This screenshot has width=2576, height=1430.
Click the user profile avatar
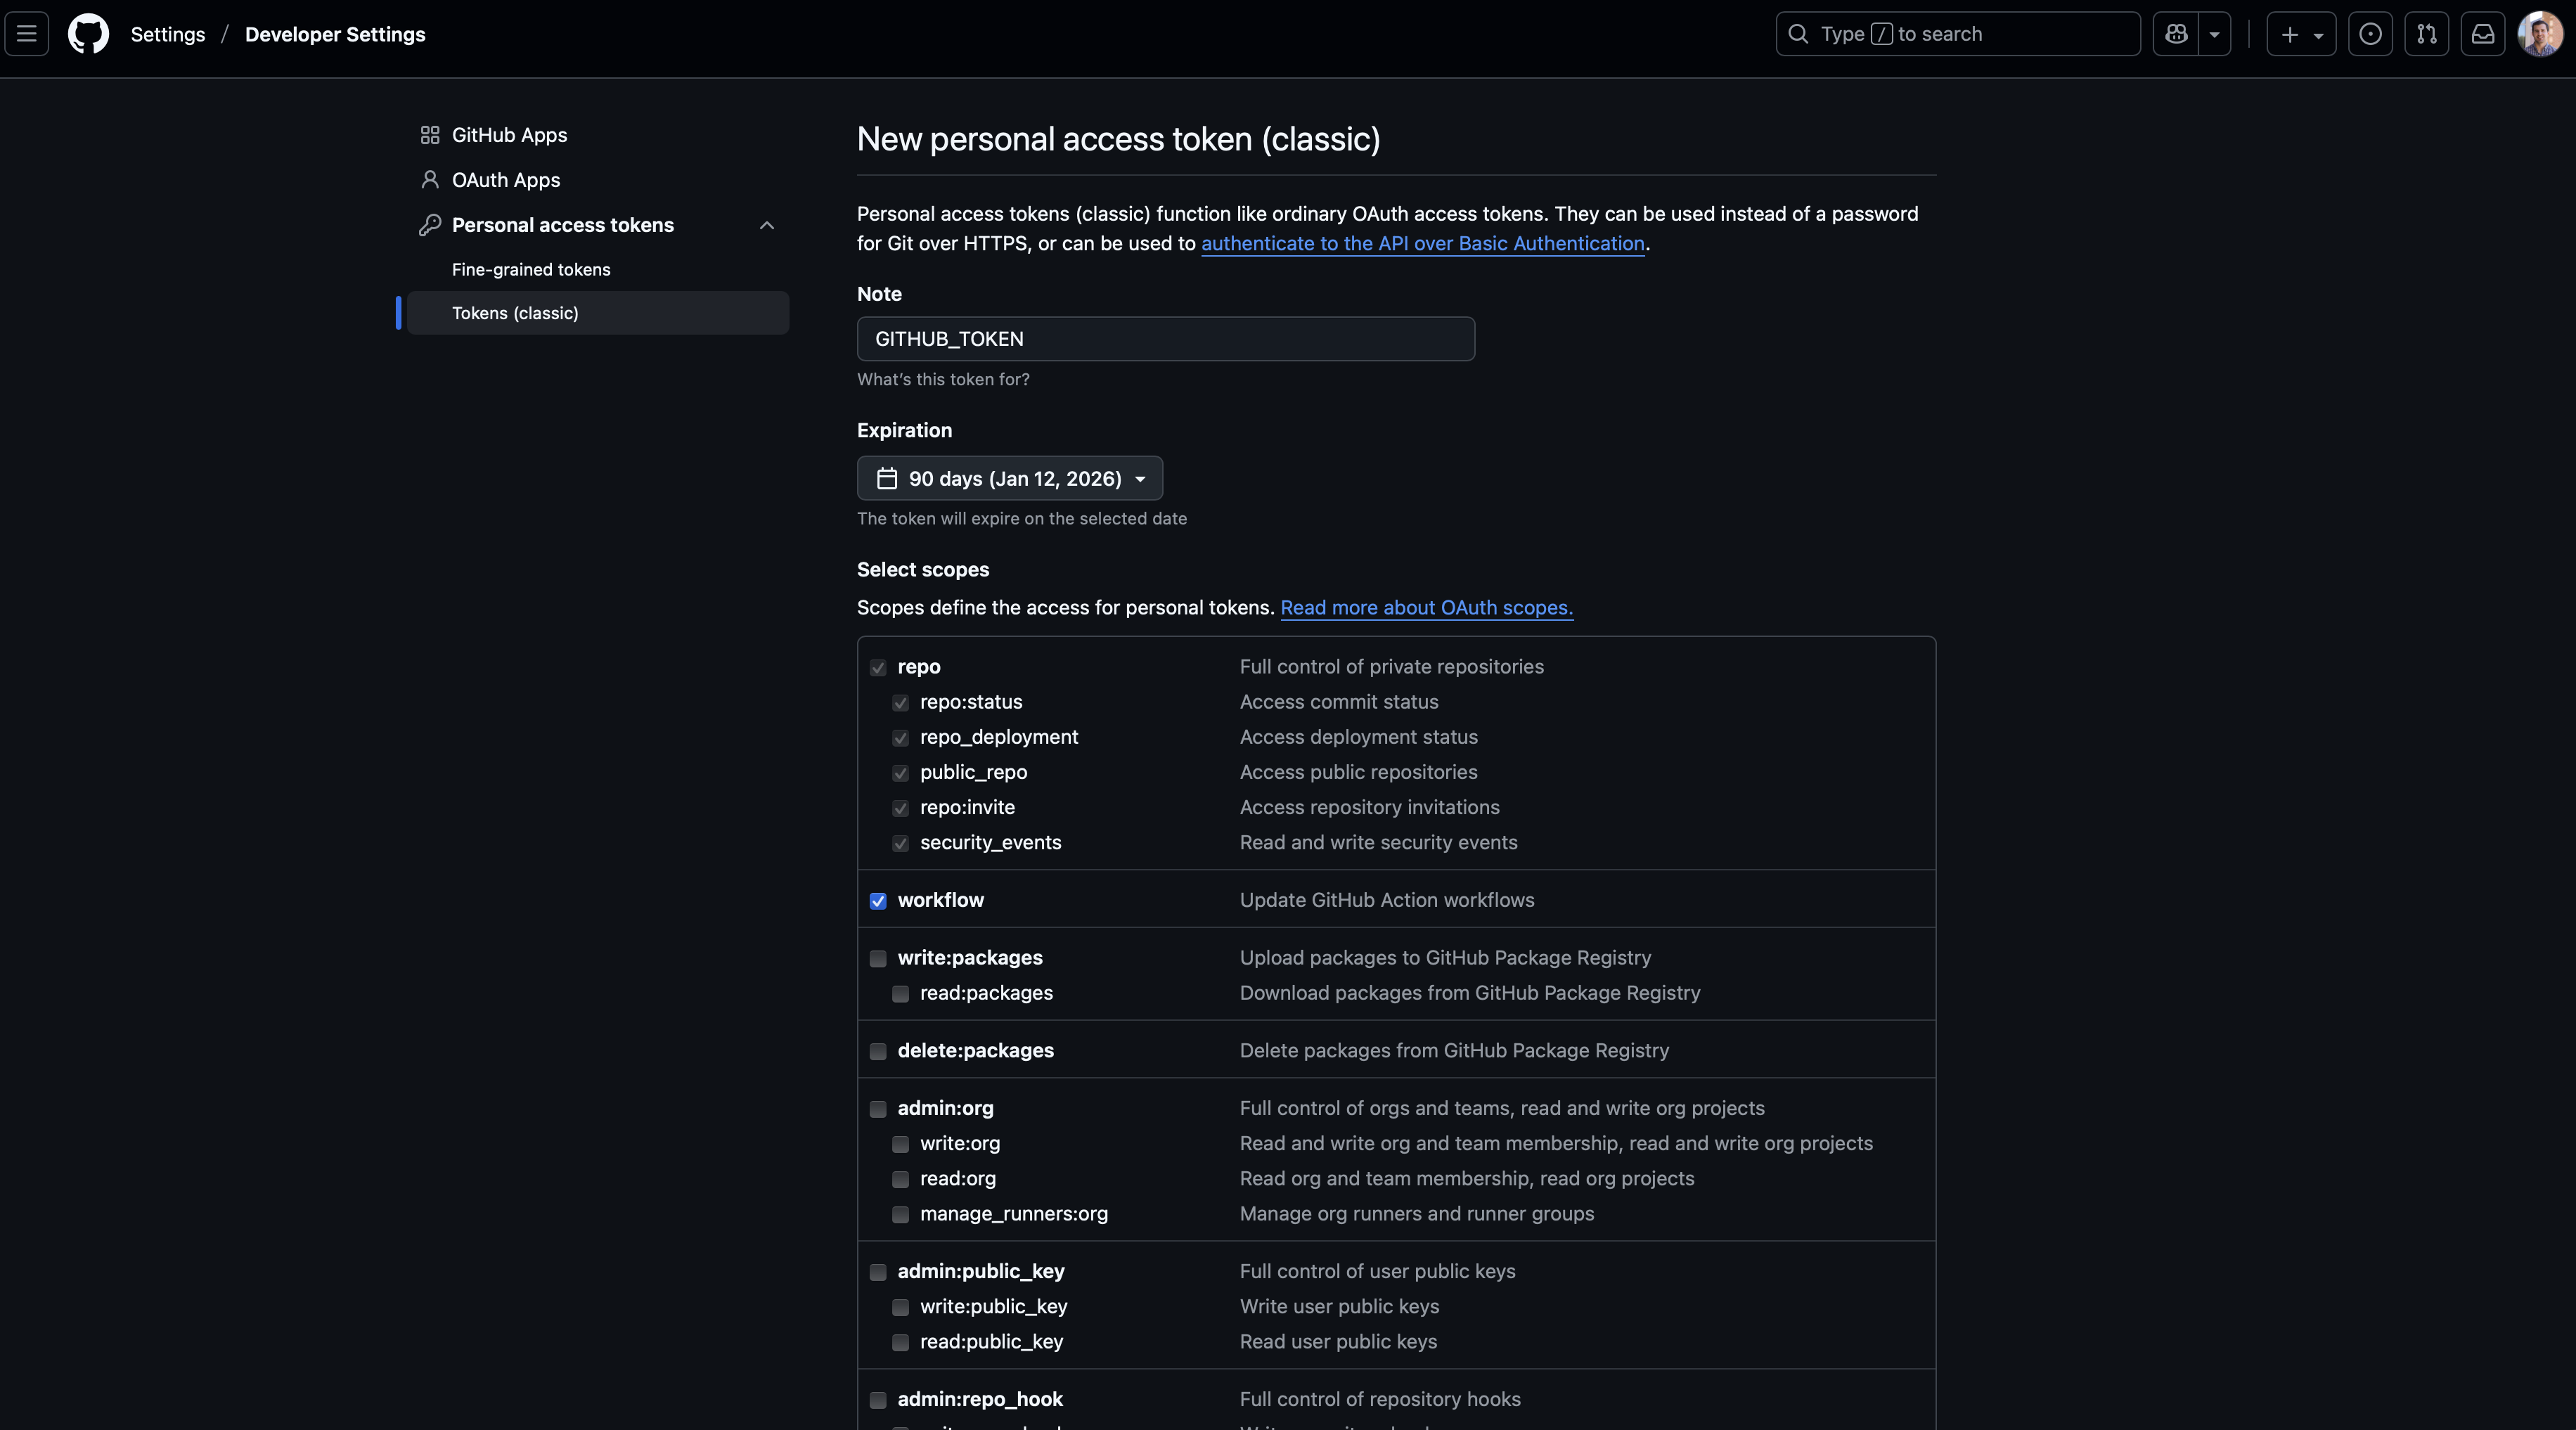click(x=2540, y=34)
